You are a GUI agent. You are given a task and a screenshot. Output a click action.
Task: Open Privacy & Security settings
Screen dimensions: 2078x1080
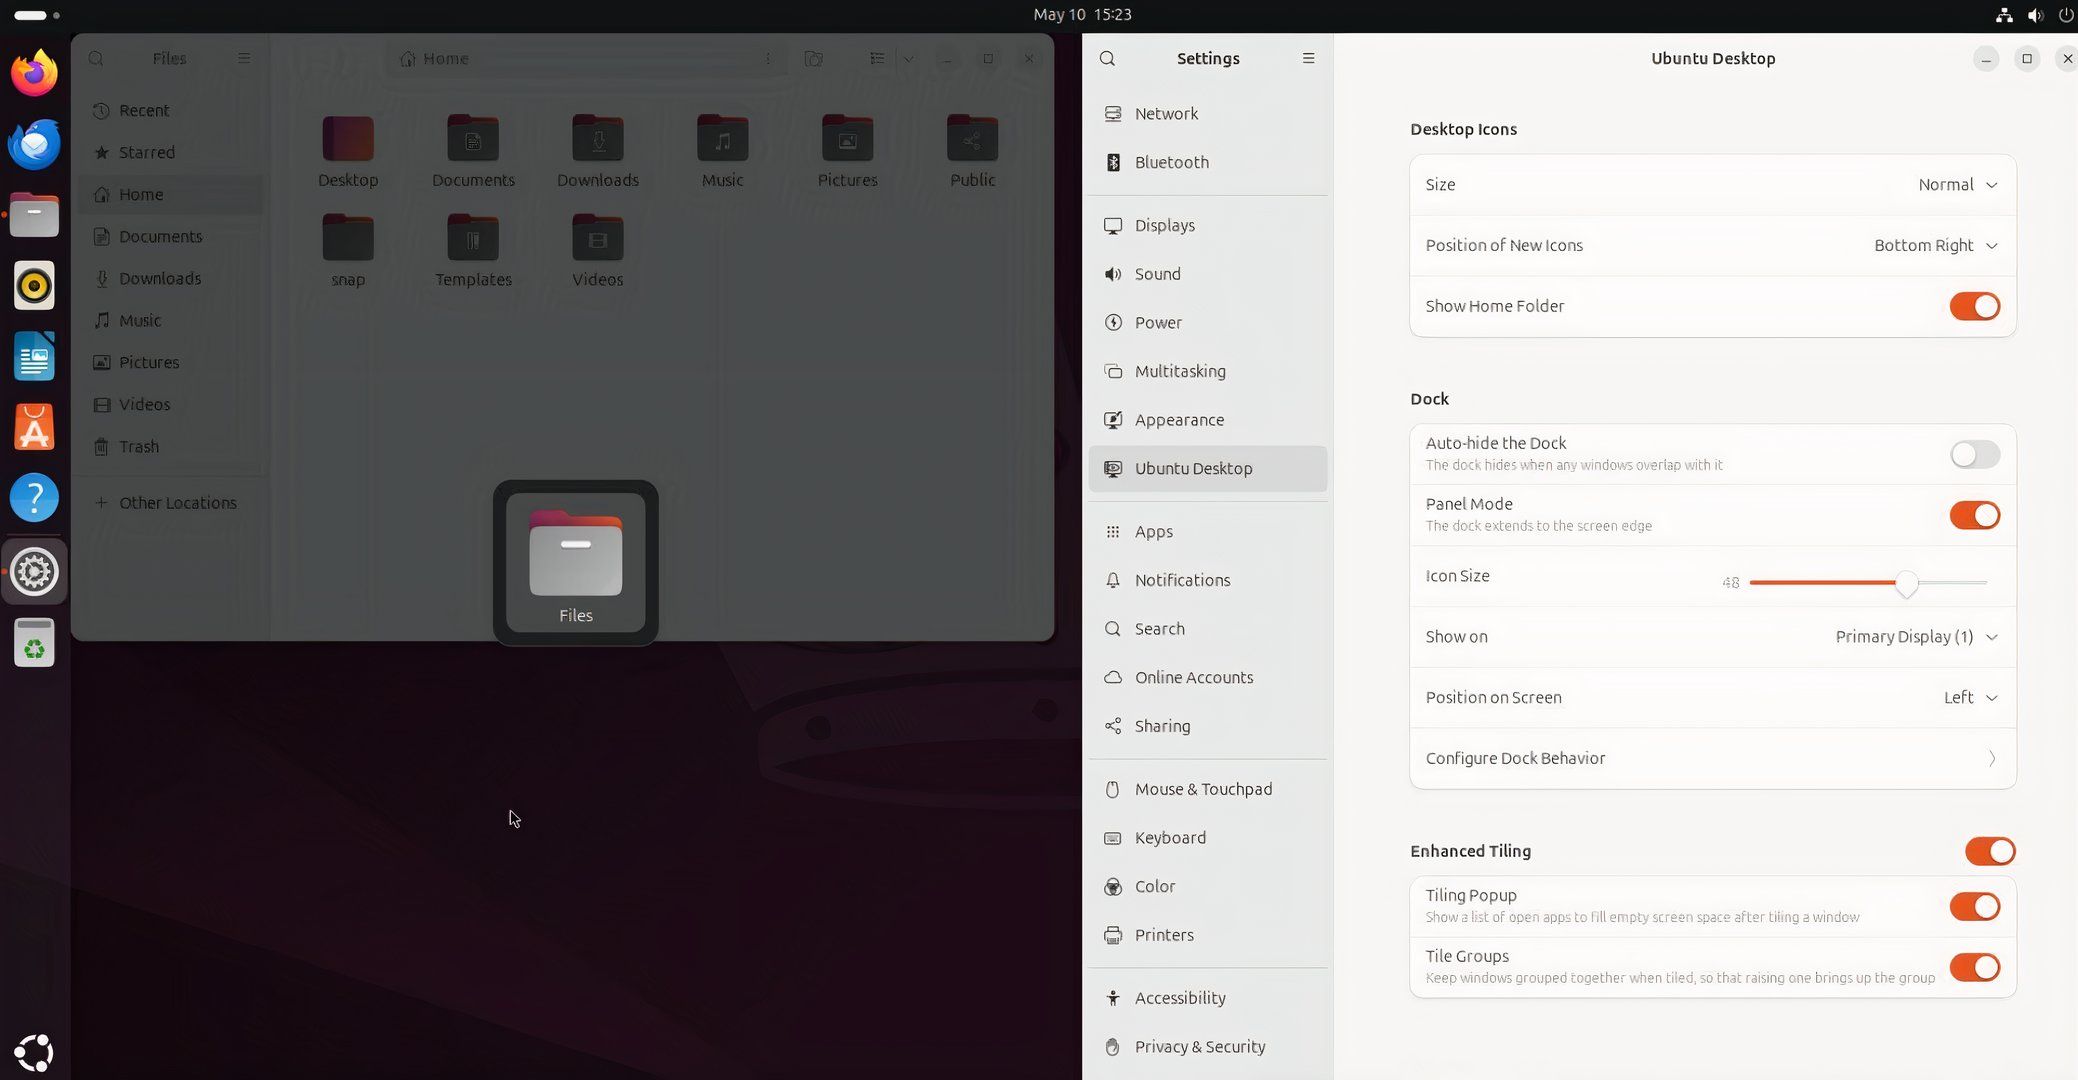(x=1208, y=1047)
